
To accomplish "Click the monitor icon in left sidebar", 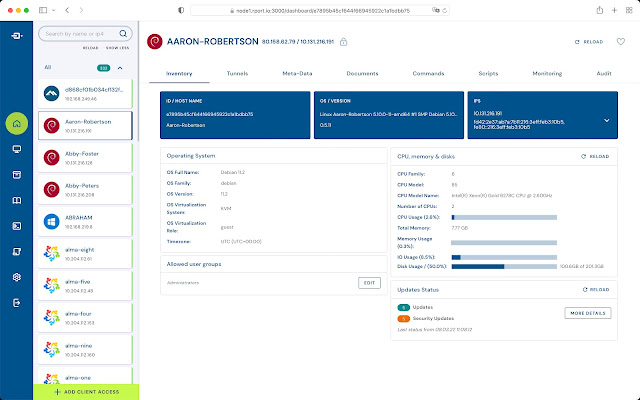I will (17, 149).
